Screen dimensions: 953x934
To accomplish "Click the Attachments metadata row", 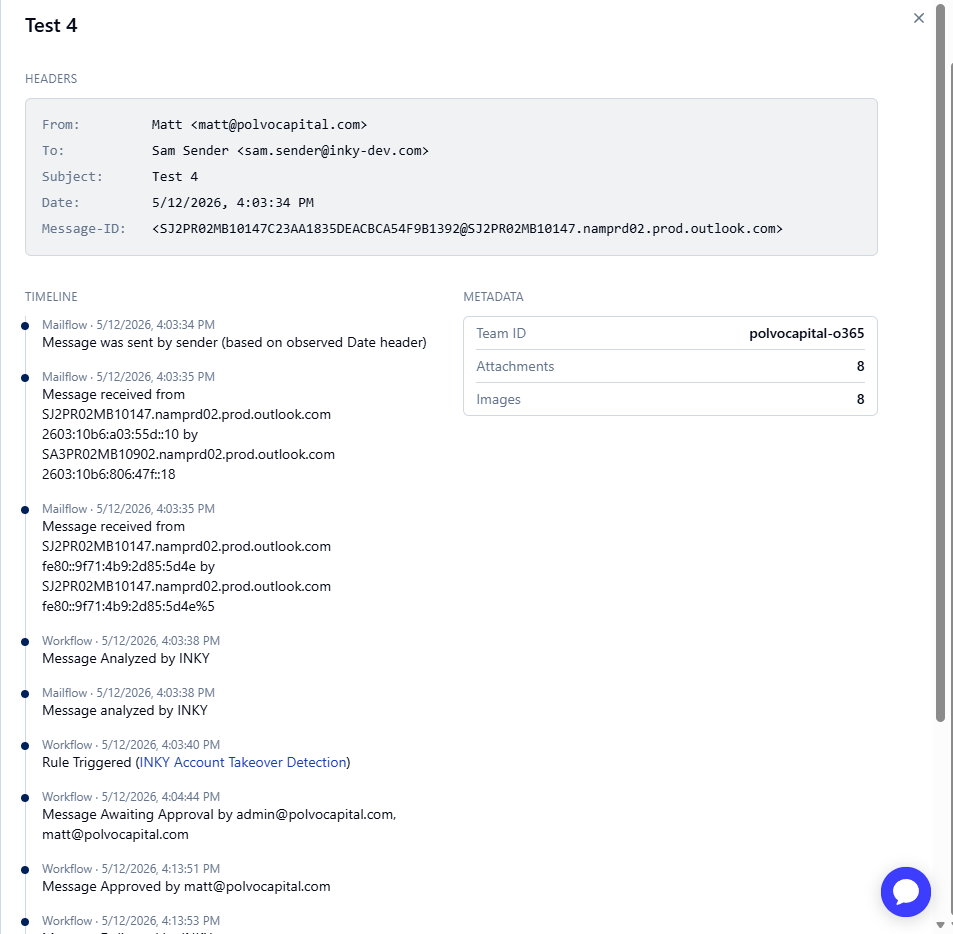I will tap(670, 366).
